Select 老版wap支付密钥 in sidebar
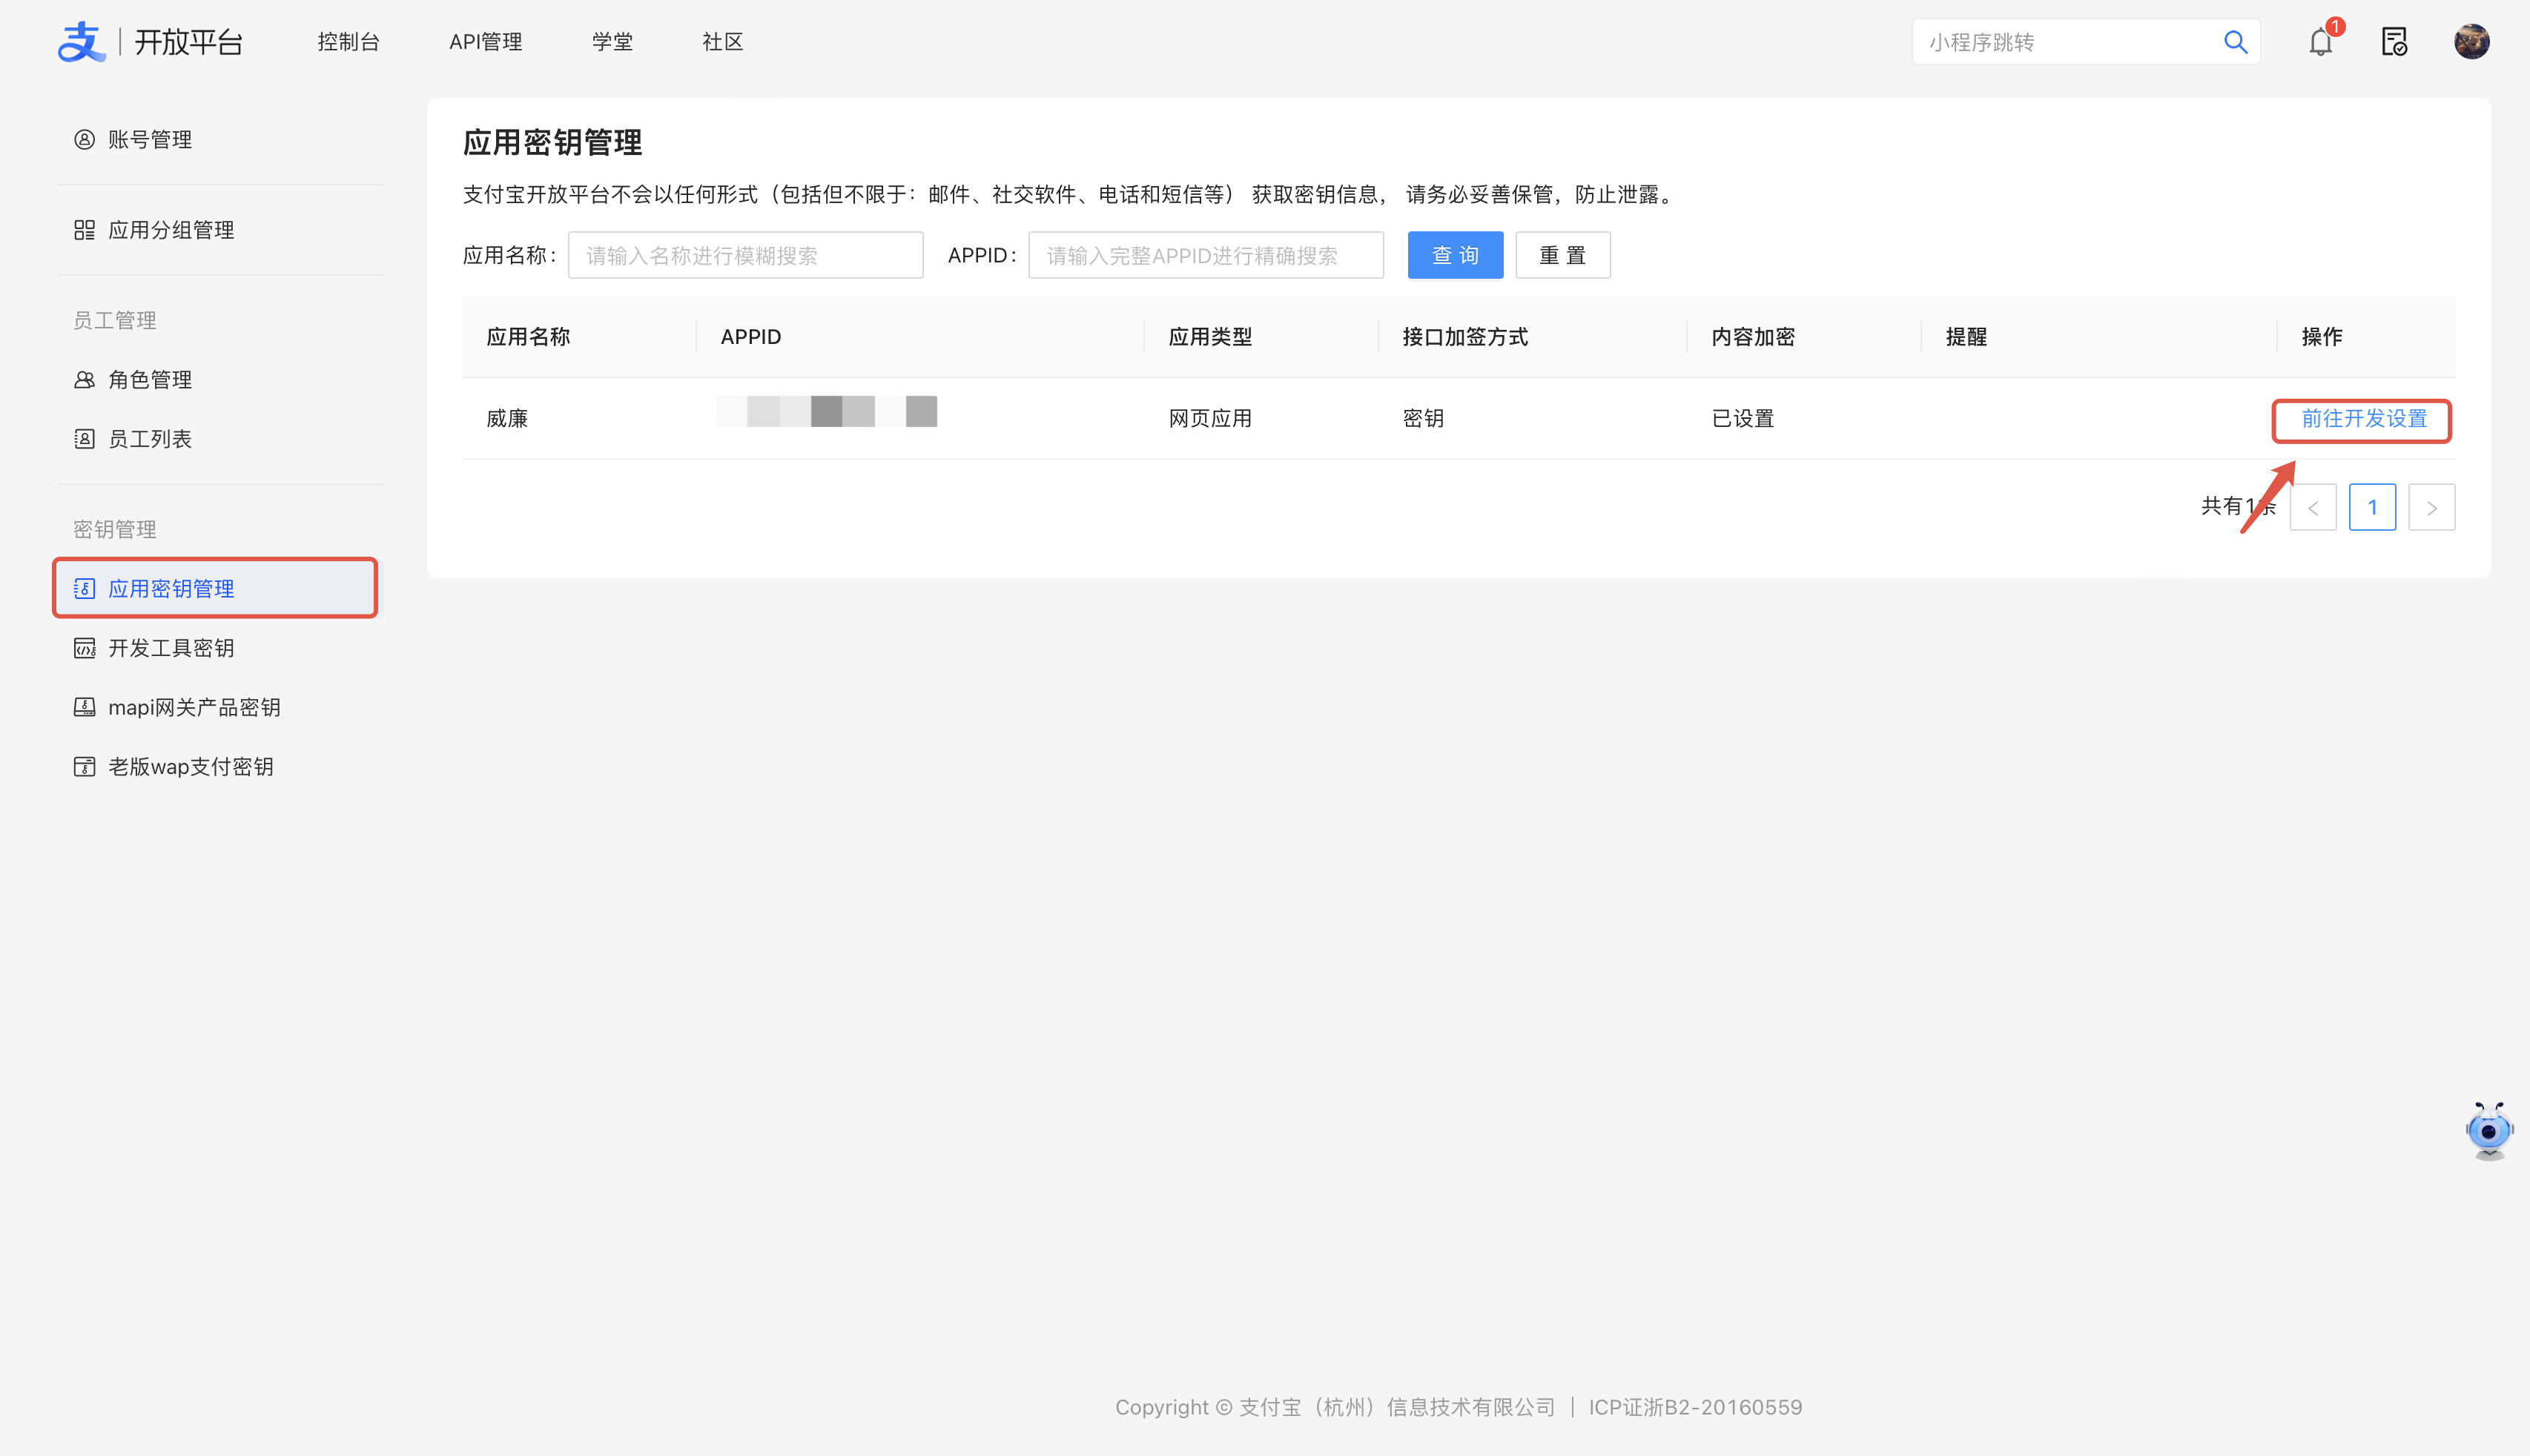Image resolution: width=2530 pixels, height=1456 pixels. (x=220, y=767)
